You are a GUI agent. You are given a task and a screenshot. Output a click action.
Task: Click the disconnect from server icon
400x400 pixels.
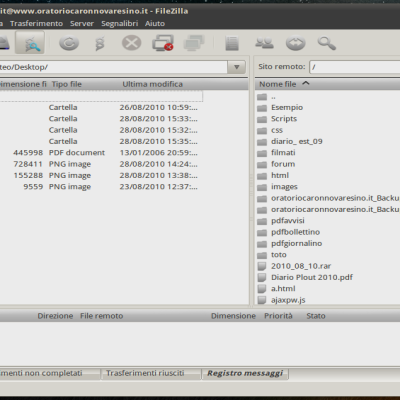163,43
